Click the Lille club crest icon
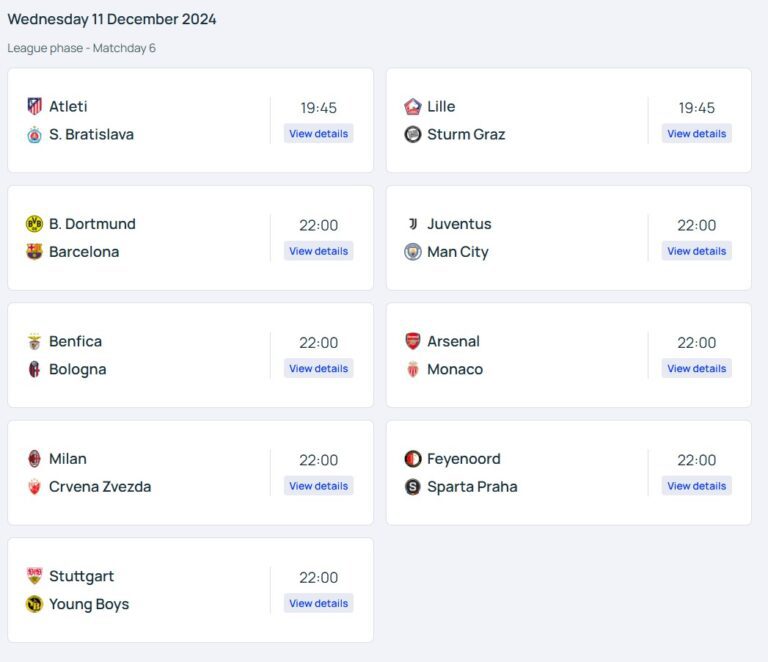The height and width of the screenshot is (662, 768). pyautogui.click(x=413, y=106)
